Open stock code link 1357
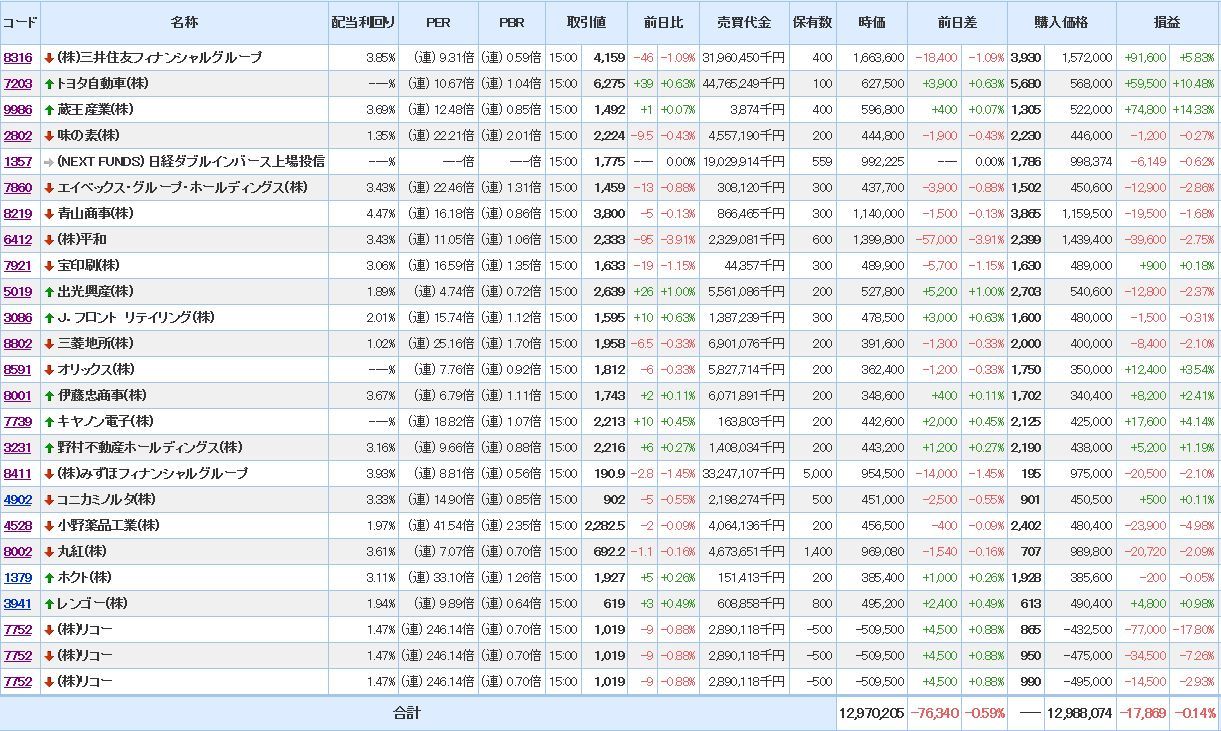Screen dimensions: 1221x731 [x=18, y=162]
